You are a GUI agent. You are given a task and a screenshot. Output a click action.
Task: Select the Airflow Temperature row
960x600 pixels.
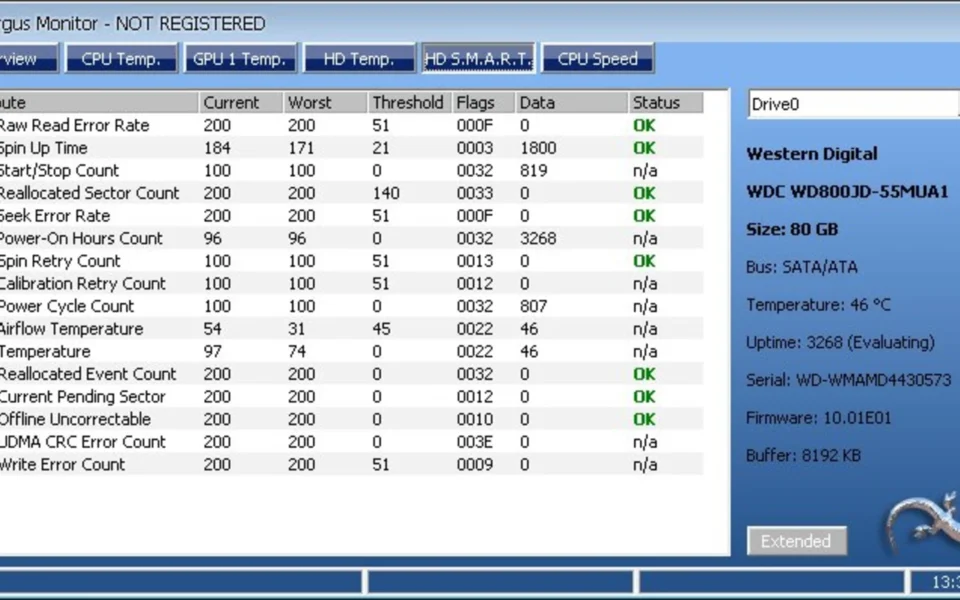(x=351, y=329)
